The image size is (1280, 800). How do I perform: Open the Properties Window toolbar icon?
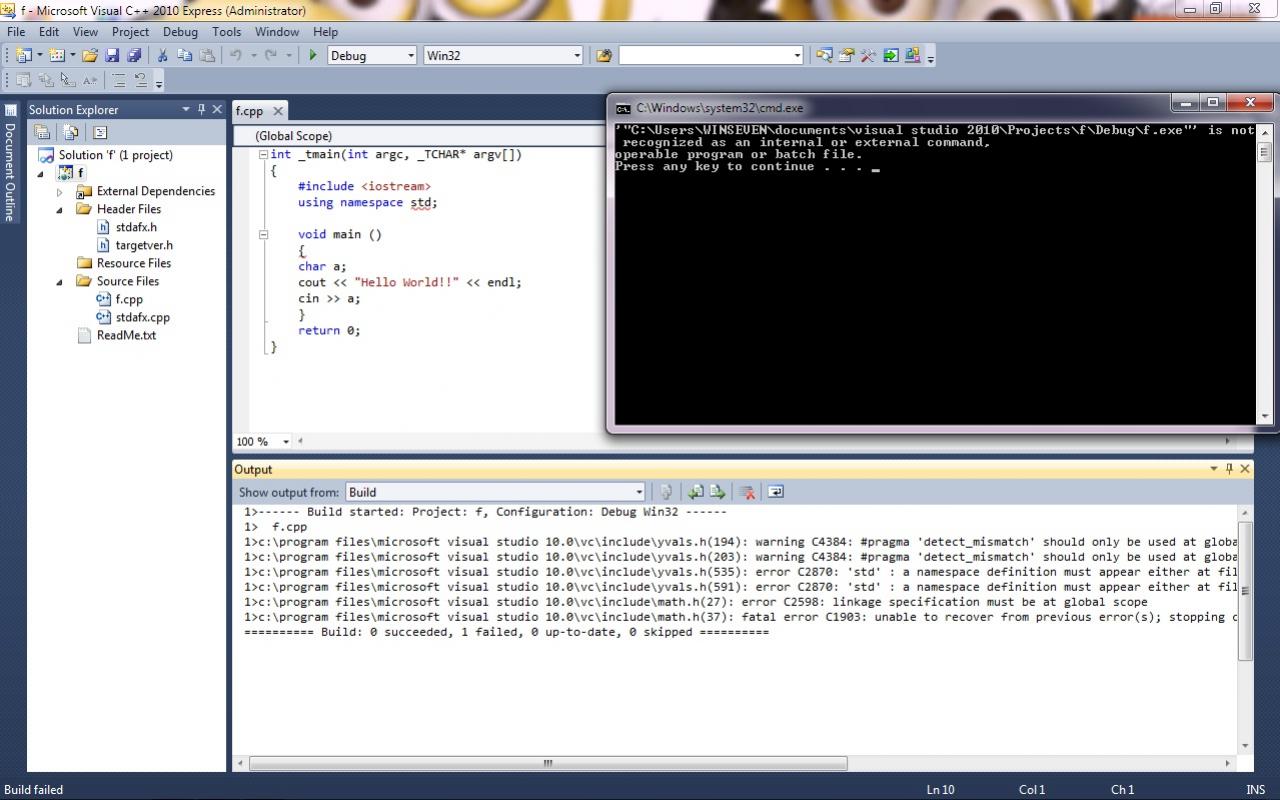(x=846, y=56)
